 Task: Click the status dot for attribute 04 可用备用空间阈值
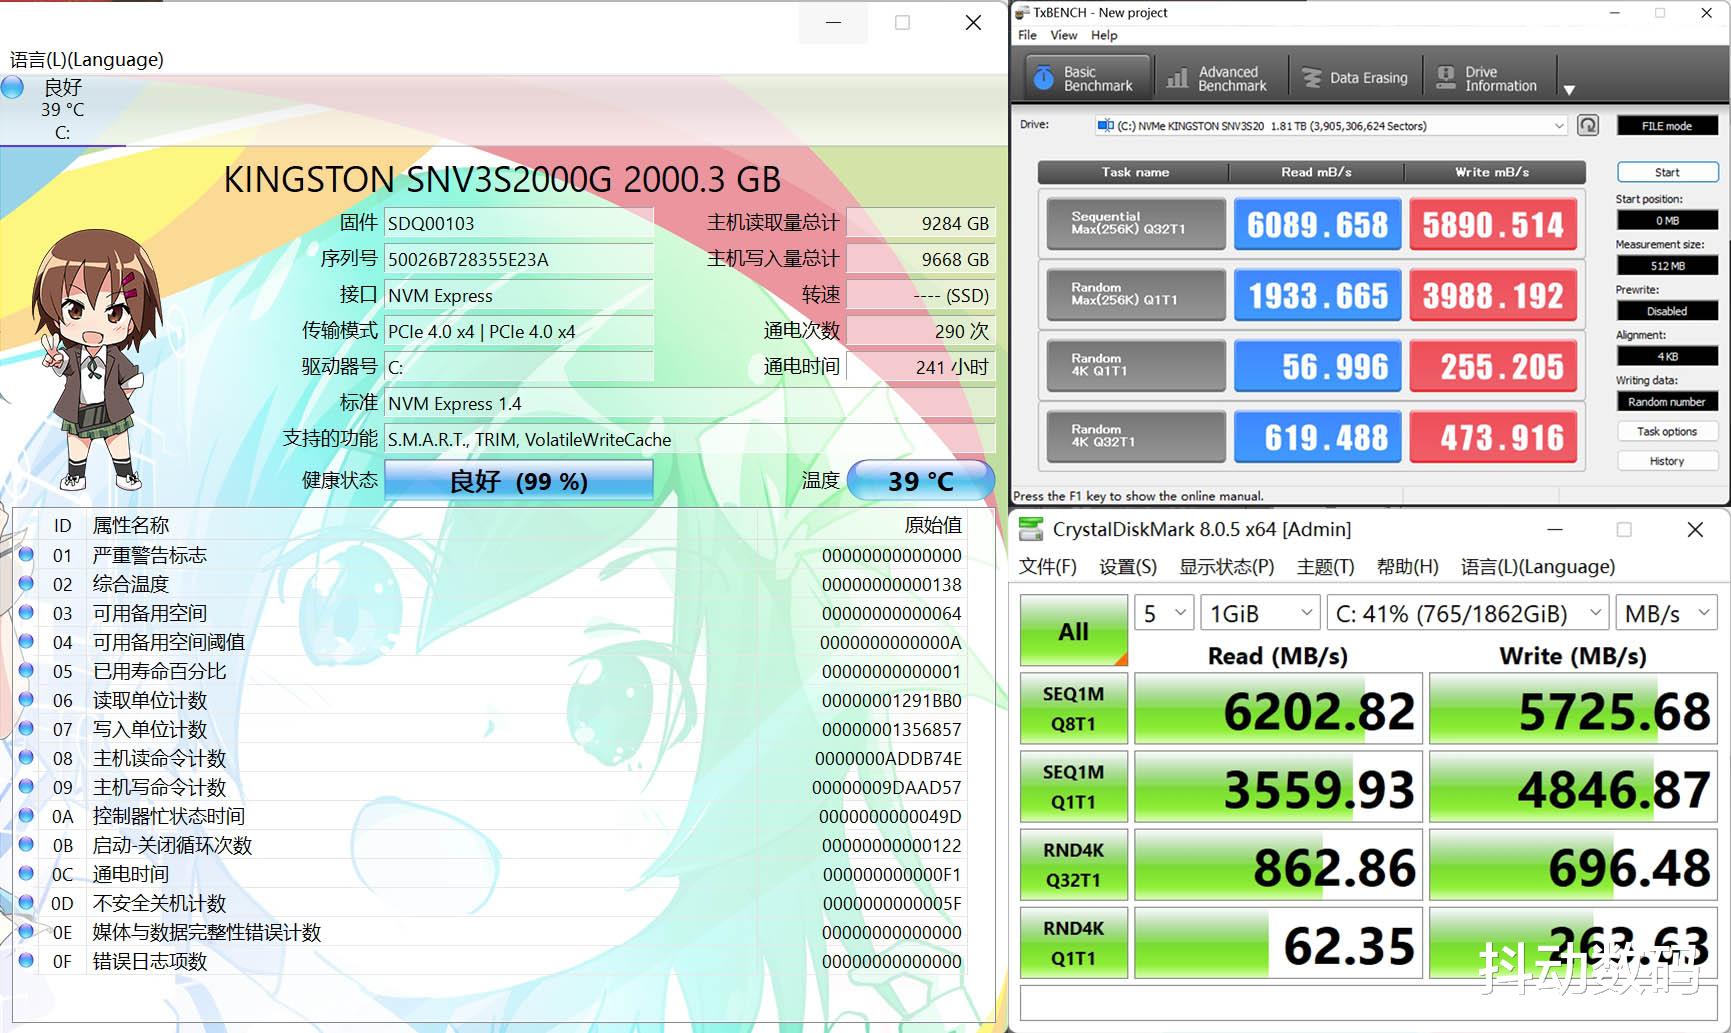26,641
